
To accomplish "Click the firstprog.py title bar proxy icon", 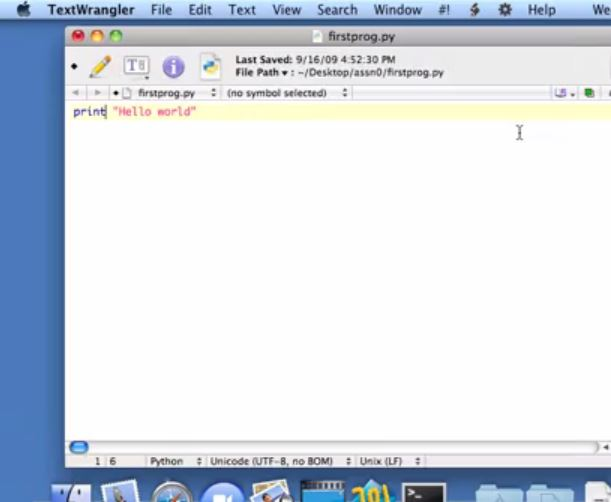I will tap(318, 37).
